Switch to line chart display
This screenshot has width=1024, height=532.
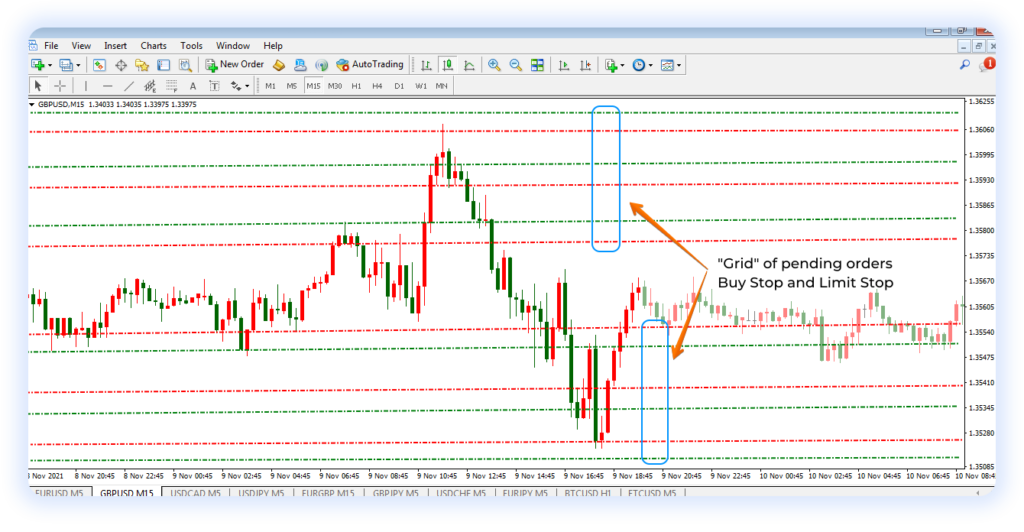click(x=470, y=65)
